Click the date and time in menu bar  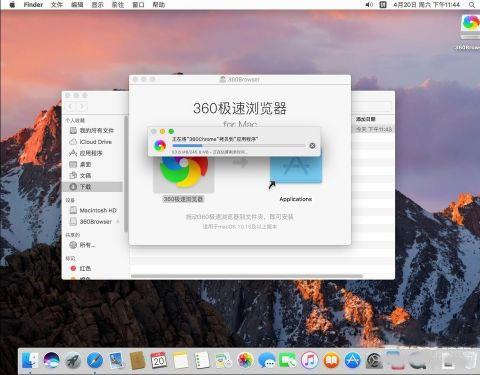[426, 5]
